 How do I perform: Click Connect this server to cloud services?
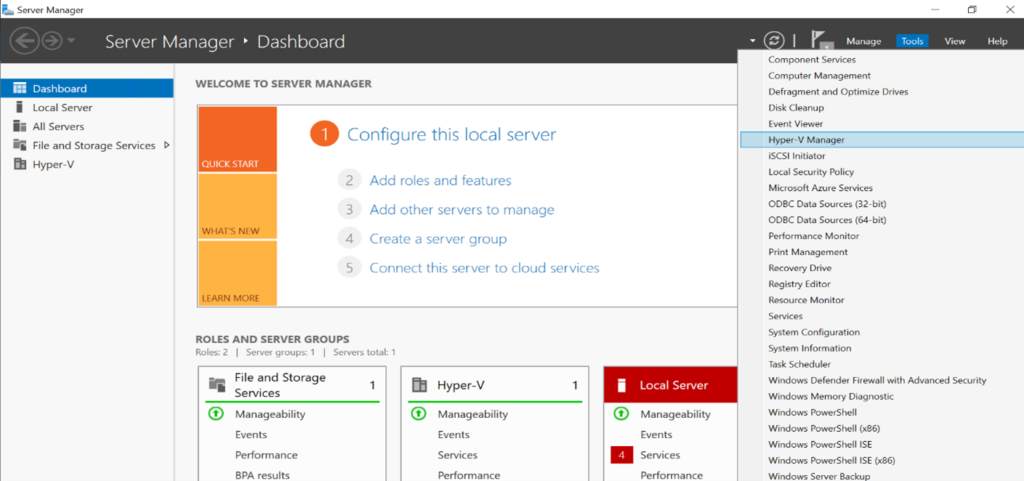coord(484,268)
